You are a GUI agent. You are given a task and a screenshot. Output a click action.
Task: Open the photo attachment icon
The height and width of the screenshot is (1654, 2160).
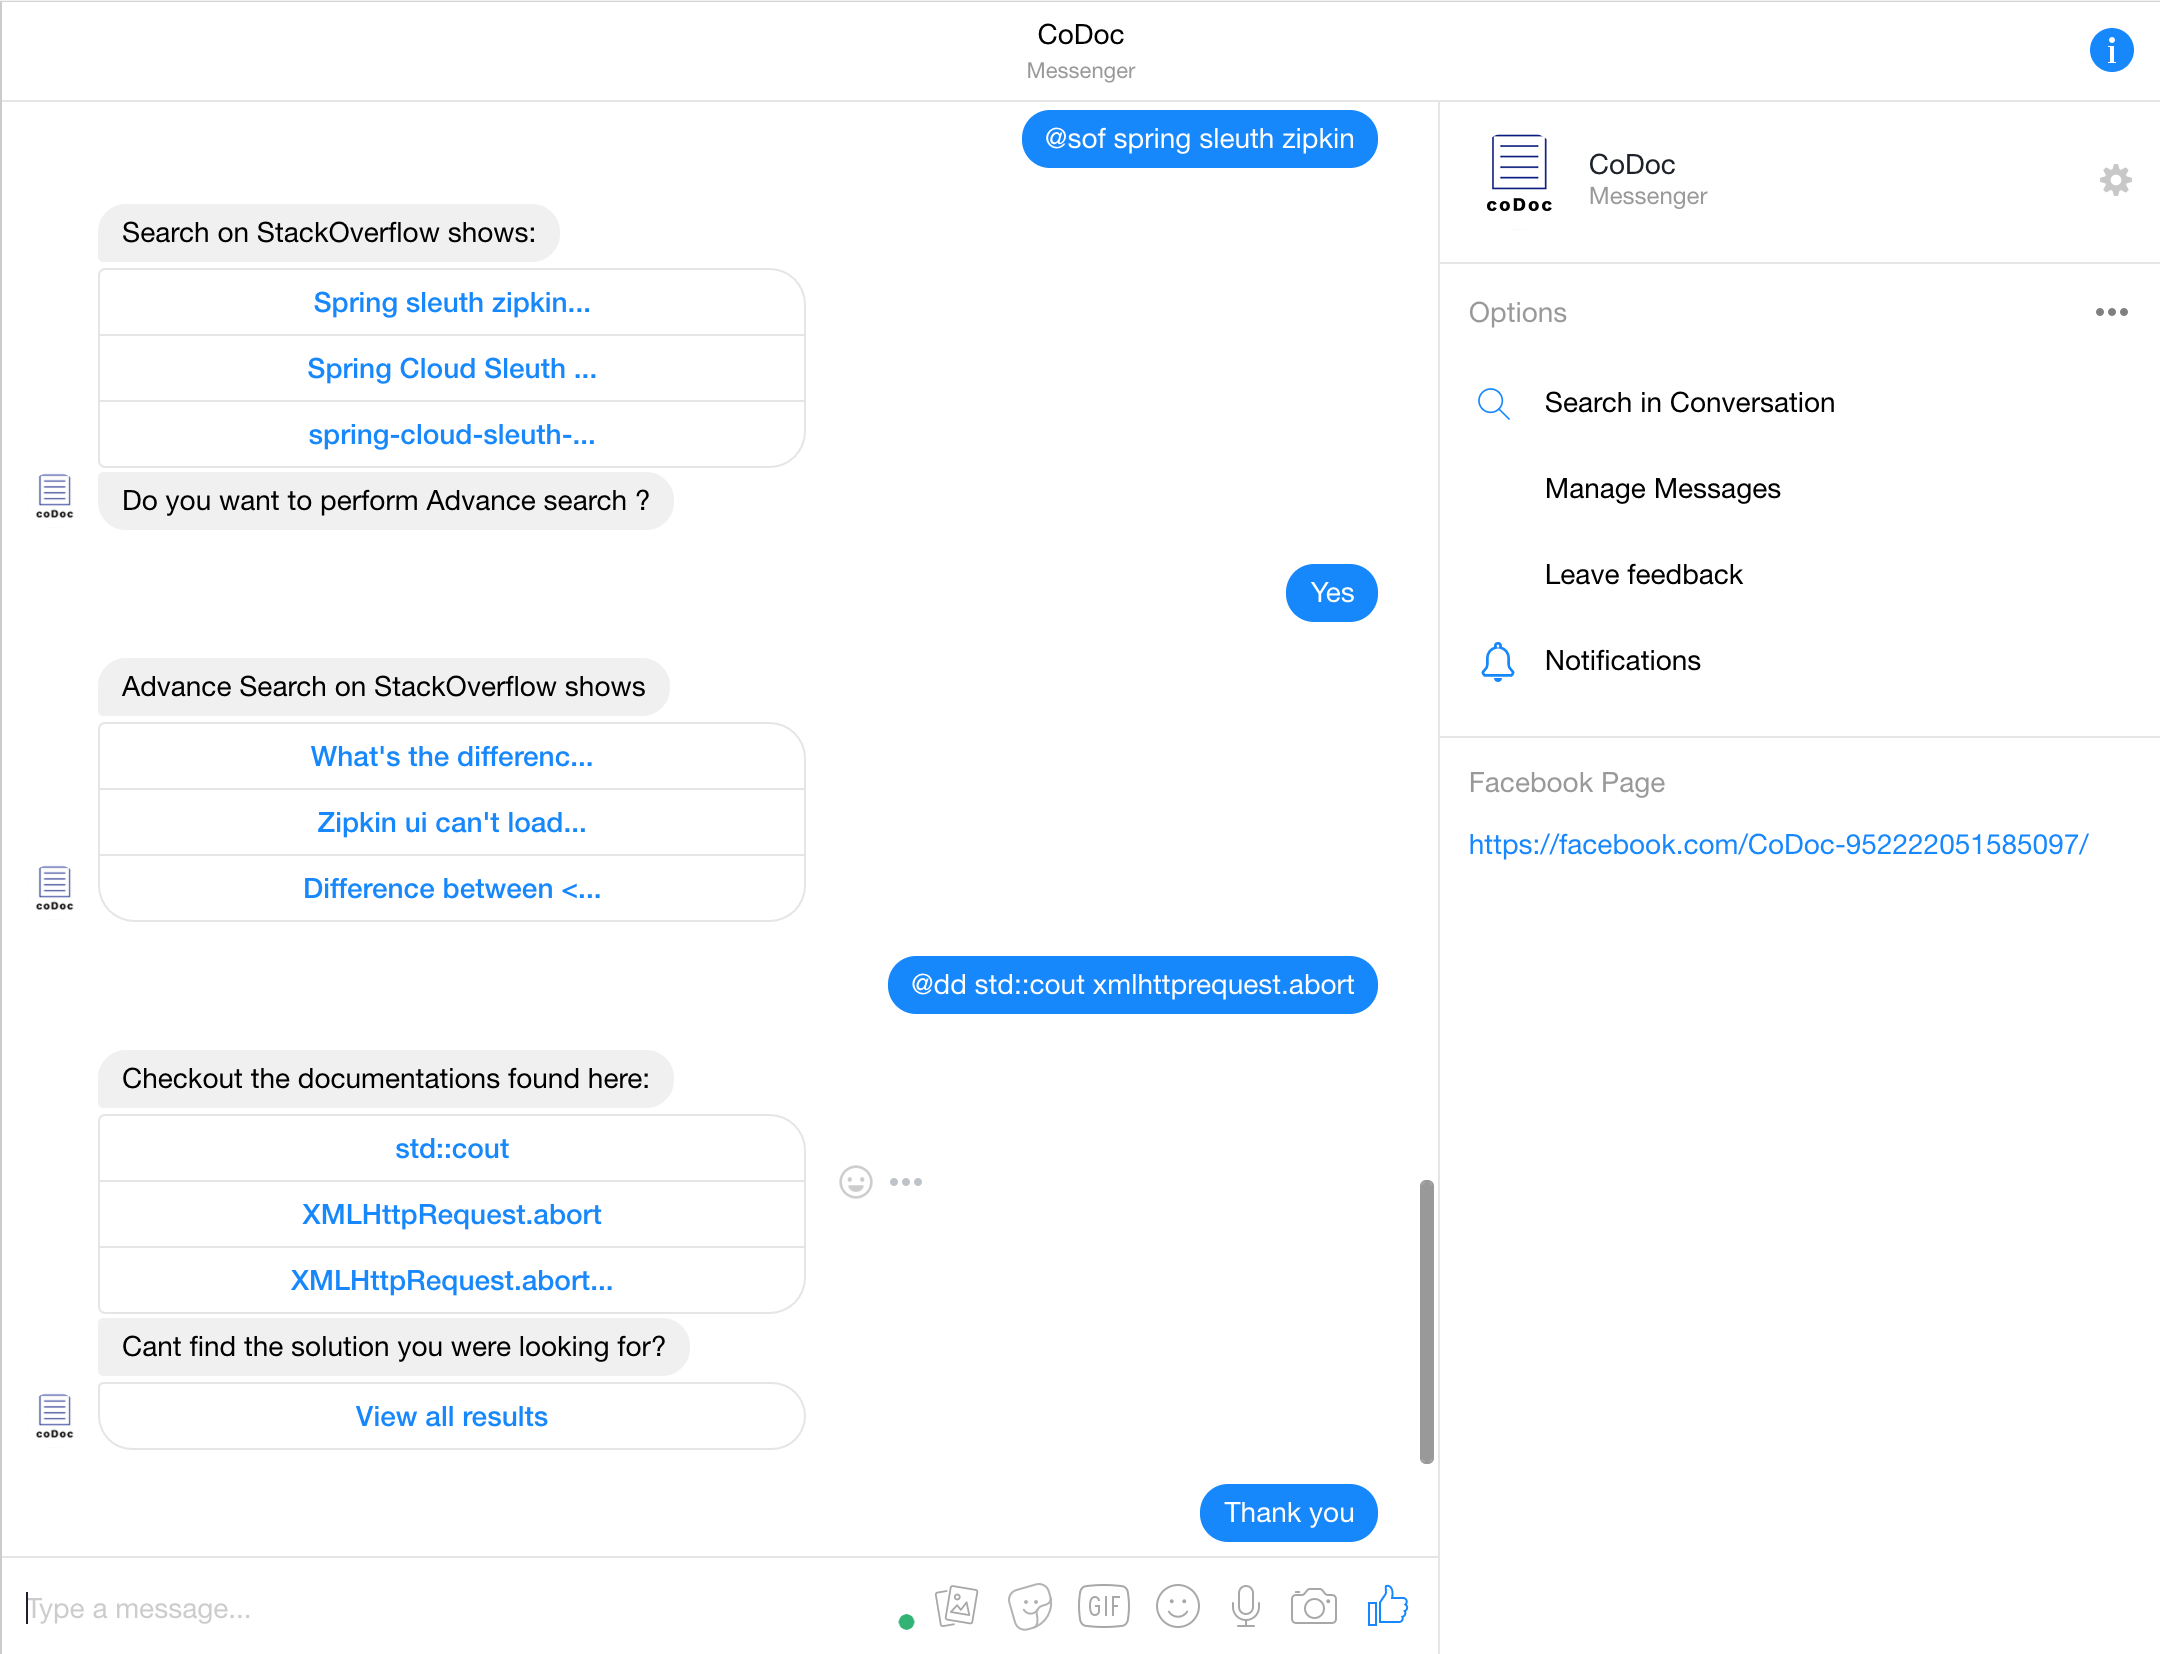pos(957,1607)
